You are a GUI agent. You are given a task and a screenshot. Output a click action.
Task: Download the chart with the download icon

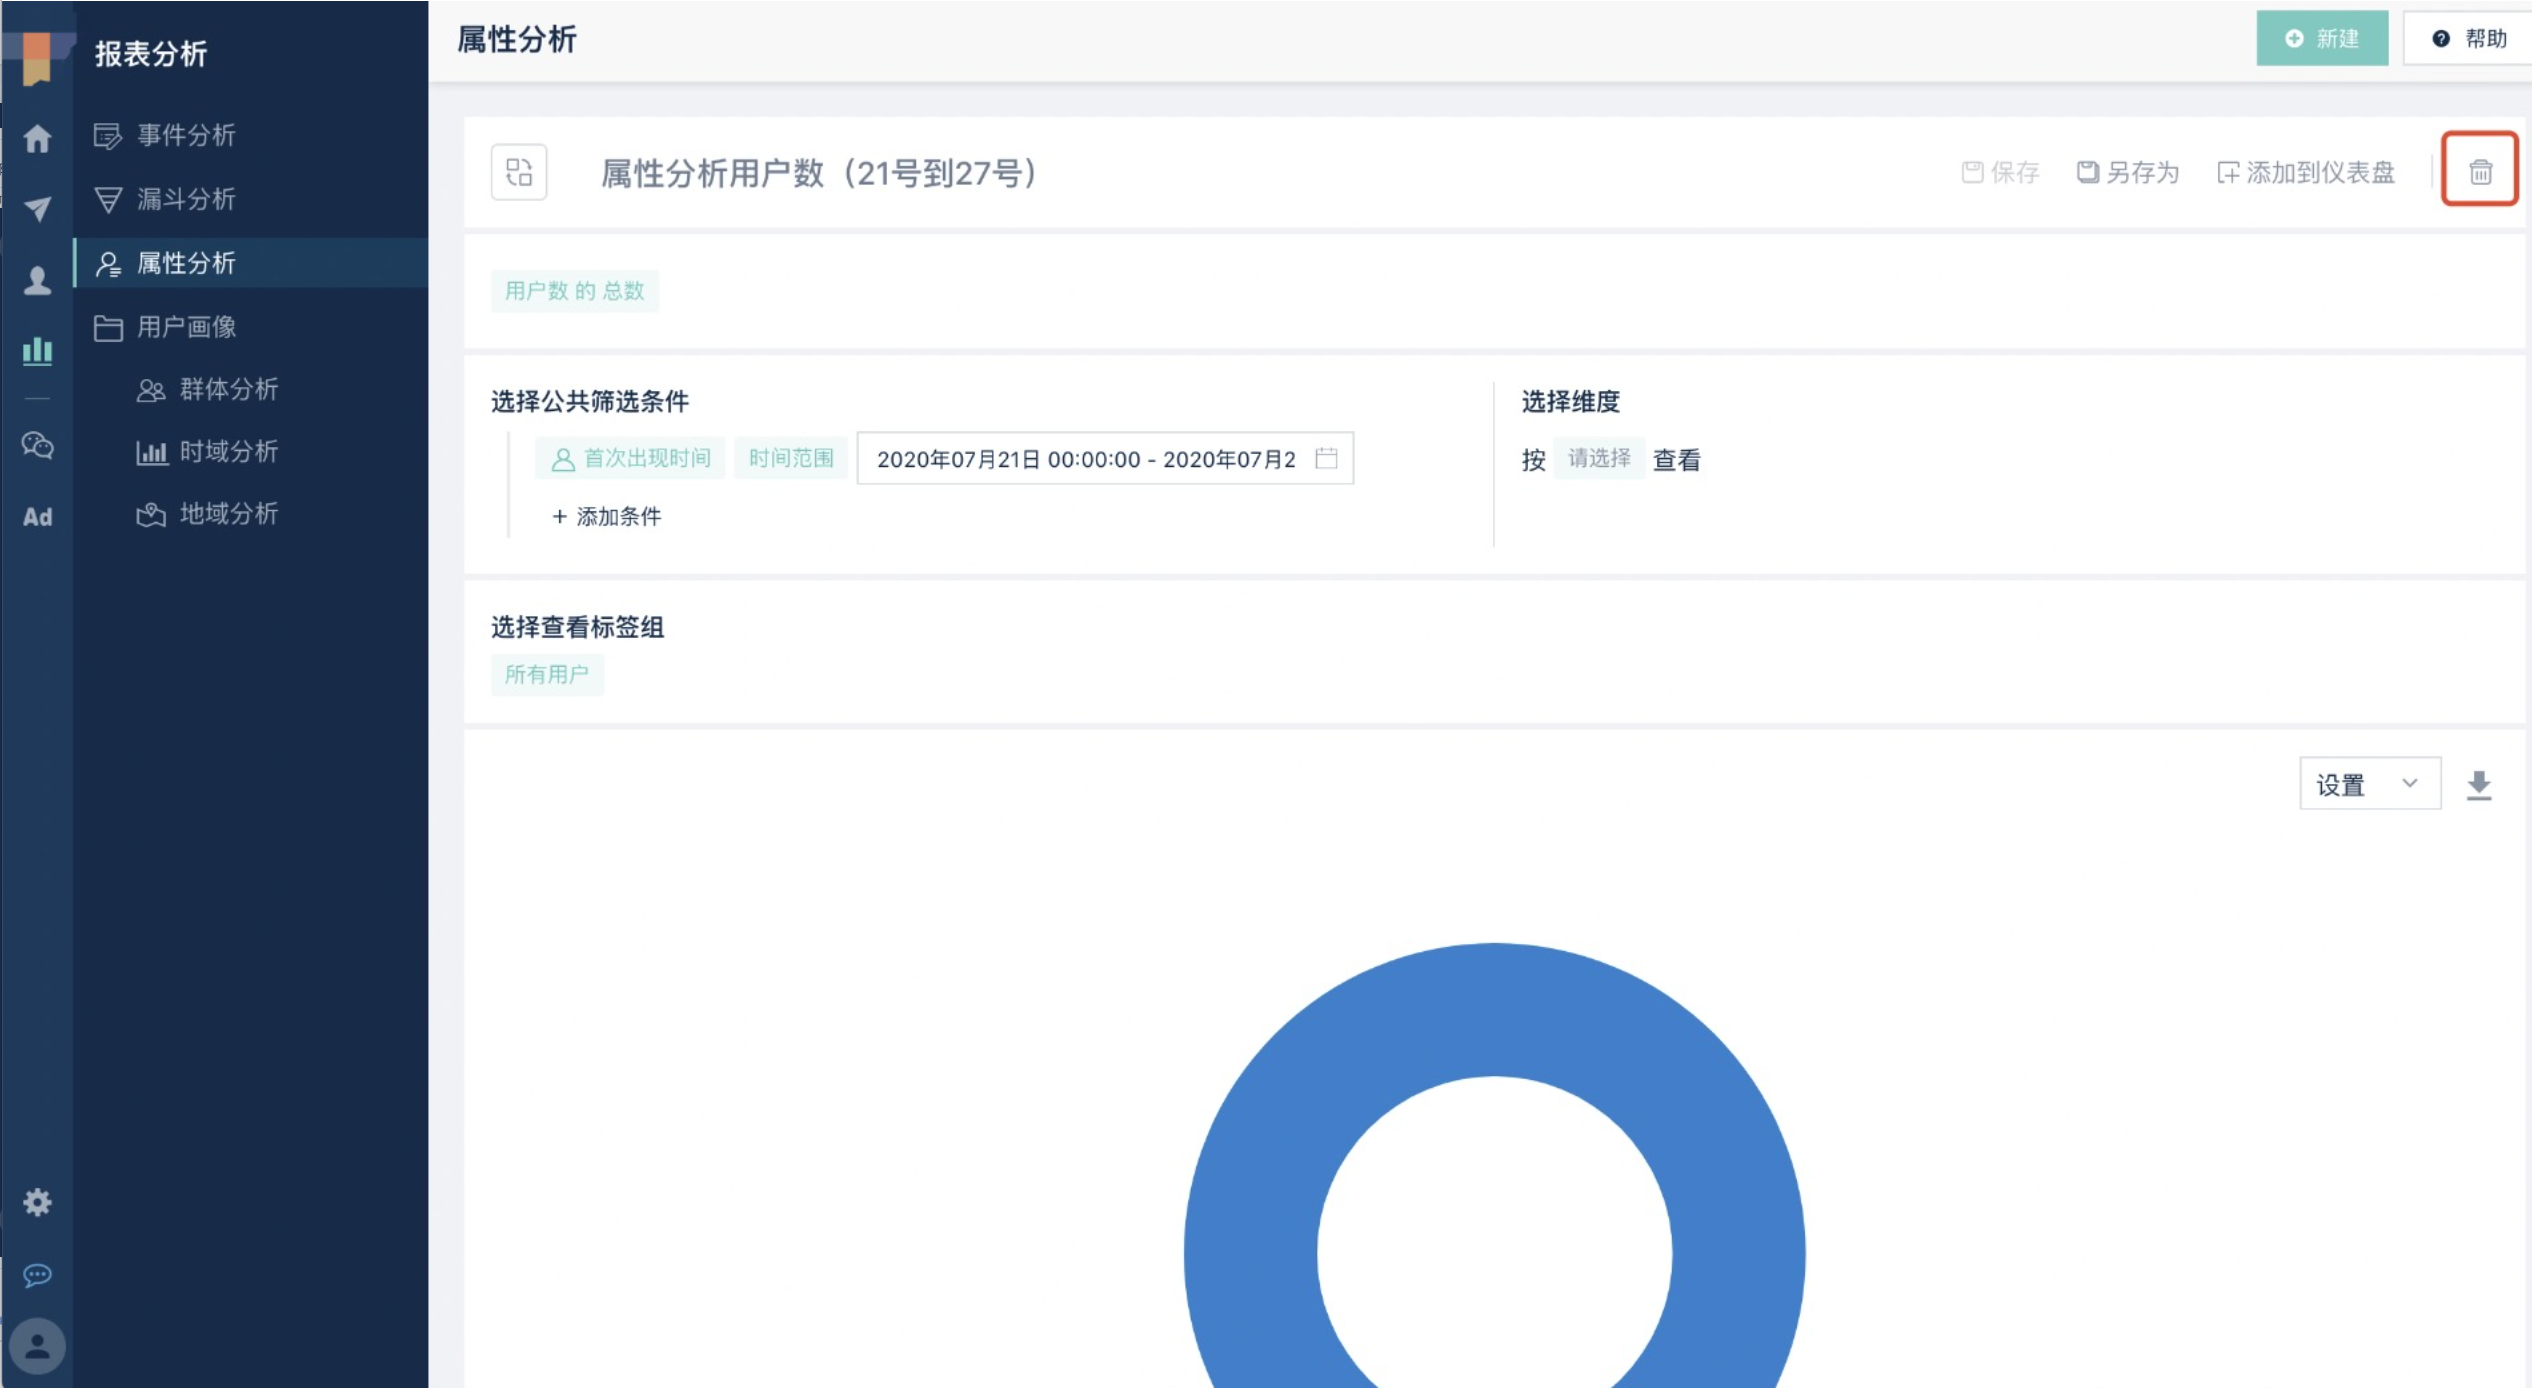click(2479, 785)
